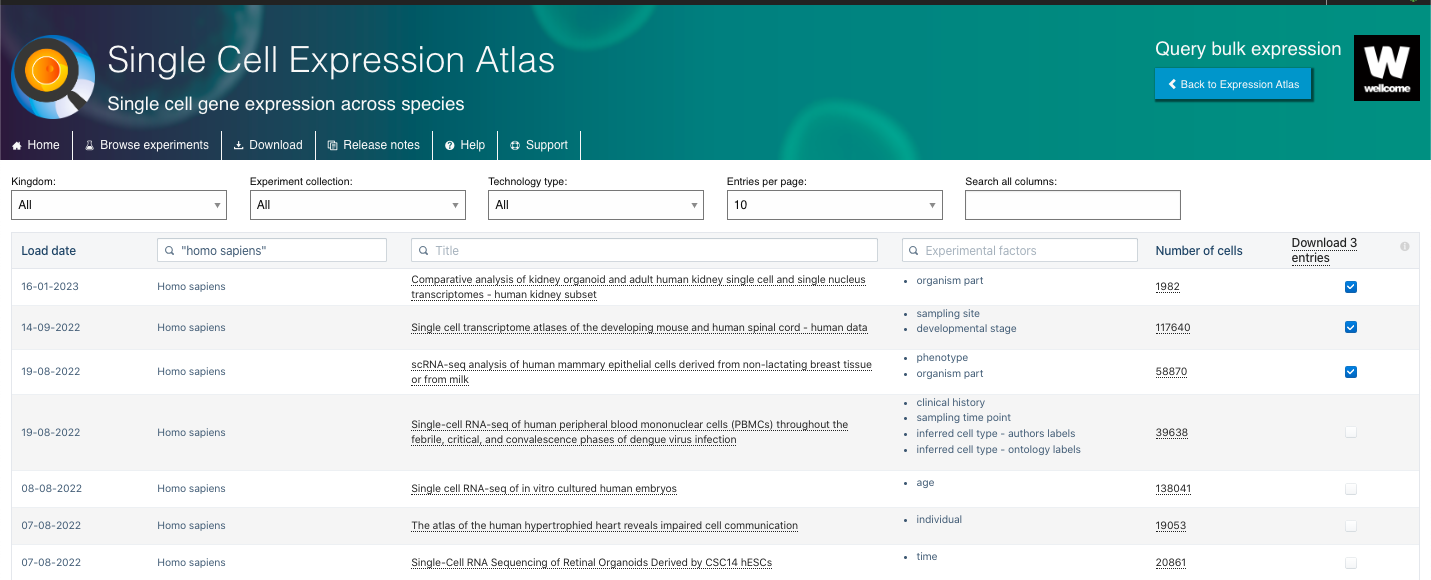1431x580 pixels.
Task: Uncheck the kidney organoid experiment download checkbox
Action: (1351, 287)
